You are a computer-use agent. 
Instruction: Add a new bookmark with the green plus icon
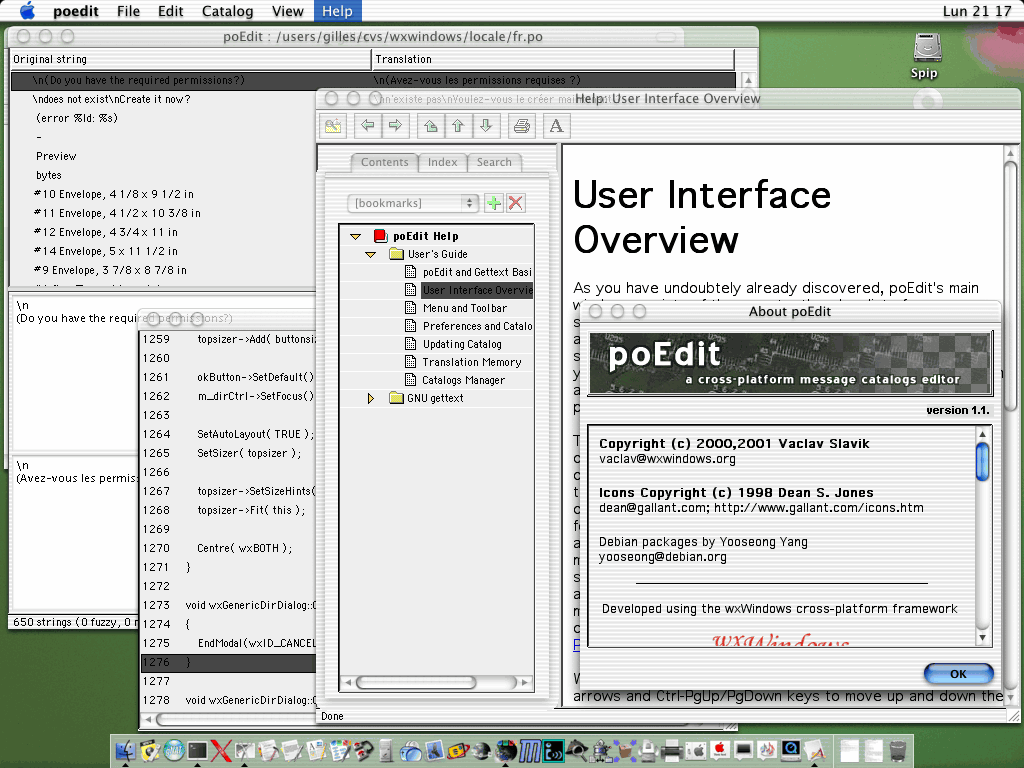tap(492, 203)
